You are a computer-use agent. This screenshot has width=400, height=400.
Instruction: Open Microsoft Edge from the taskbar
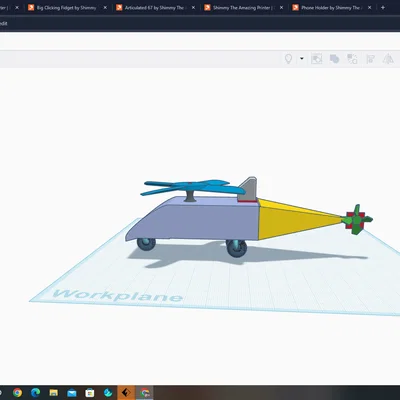[x=35, y=393]
